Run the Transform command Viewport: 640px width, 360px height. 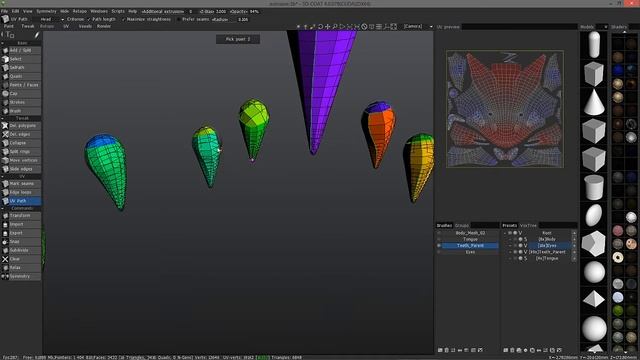coord(21,216)
